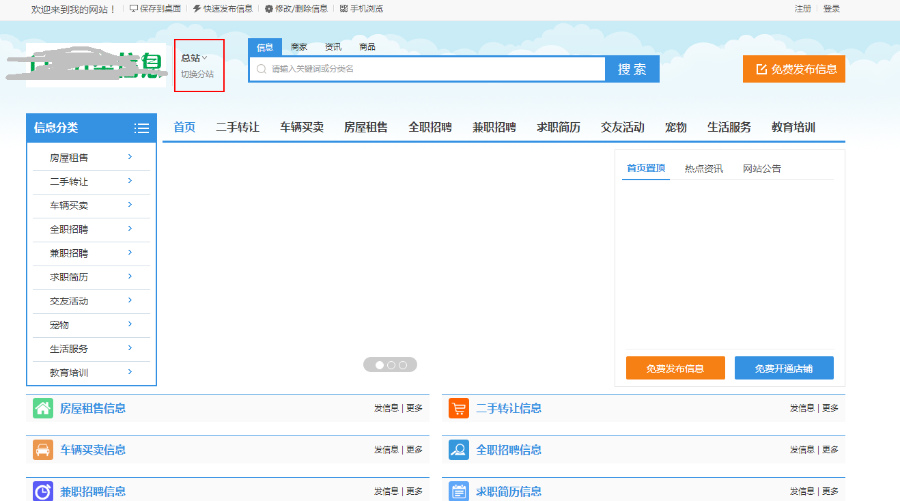Open 生活服务 in navigation bar
Screen dimensions: 900x501
(x=729, y=127)
